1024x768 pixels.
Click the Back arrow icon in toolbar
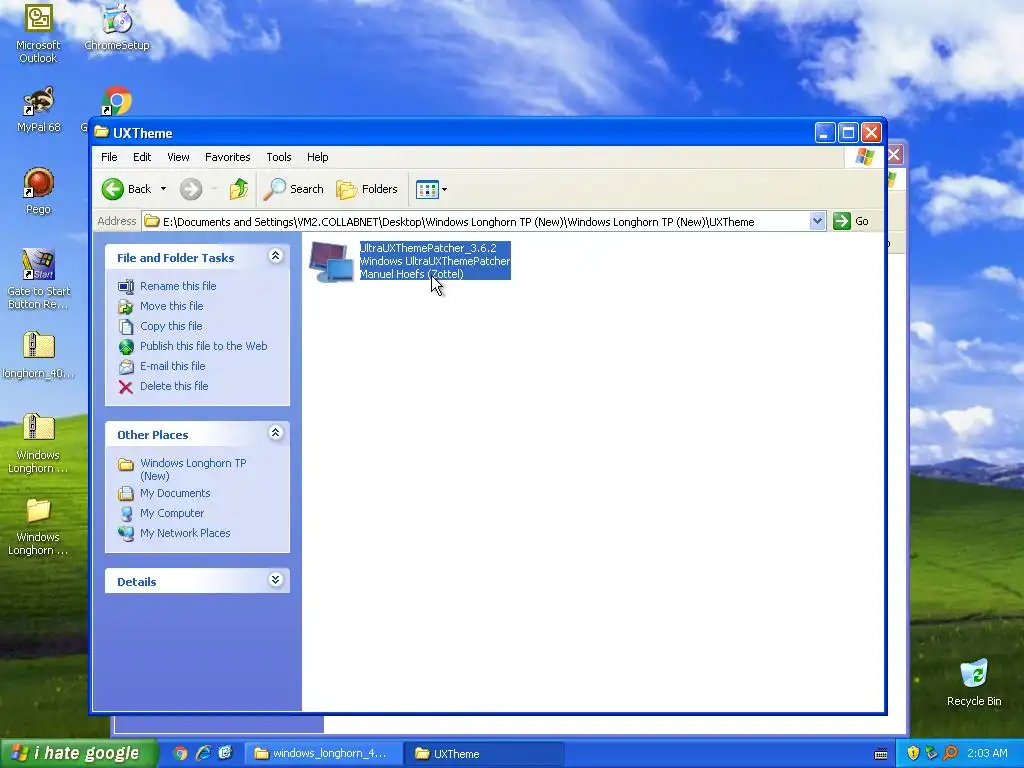click(112, 189)
